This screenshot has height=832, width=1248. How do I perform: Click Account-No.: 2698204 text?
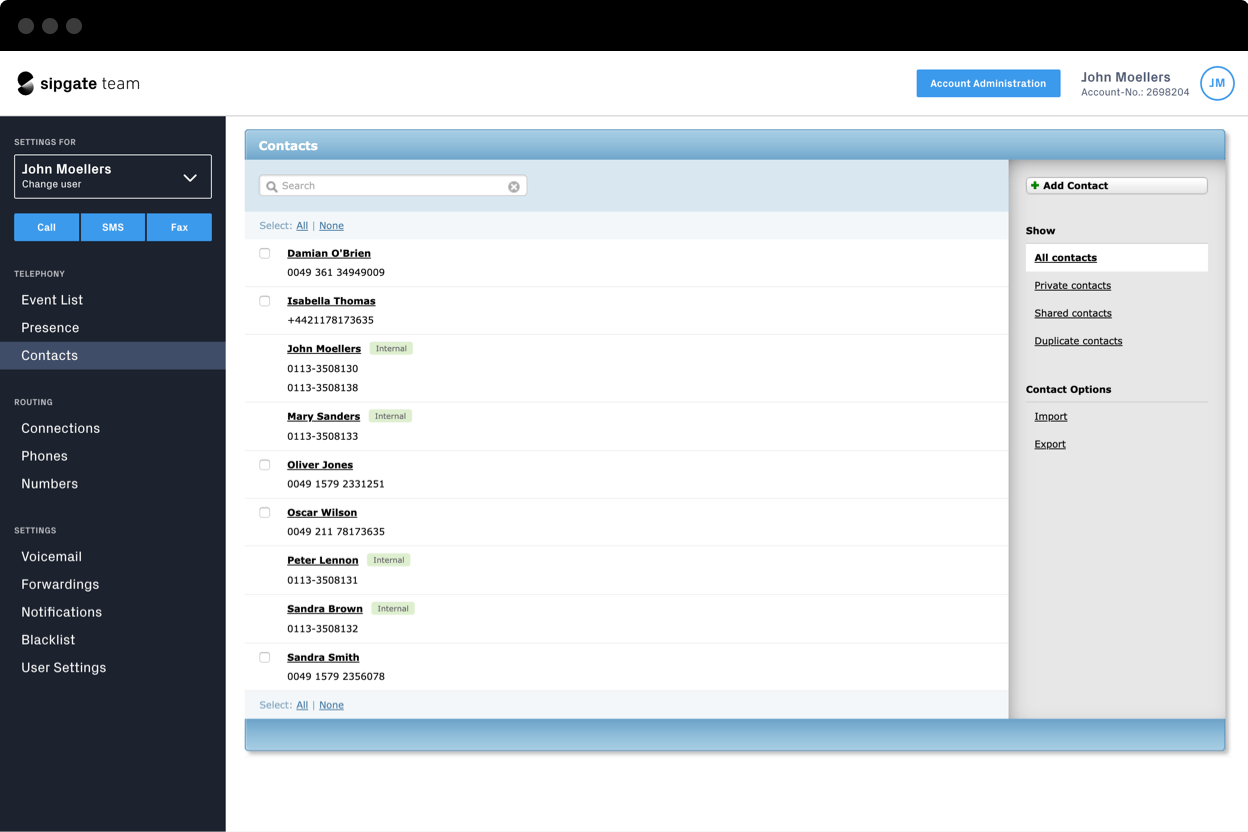(x=1135, y=93)
